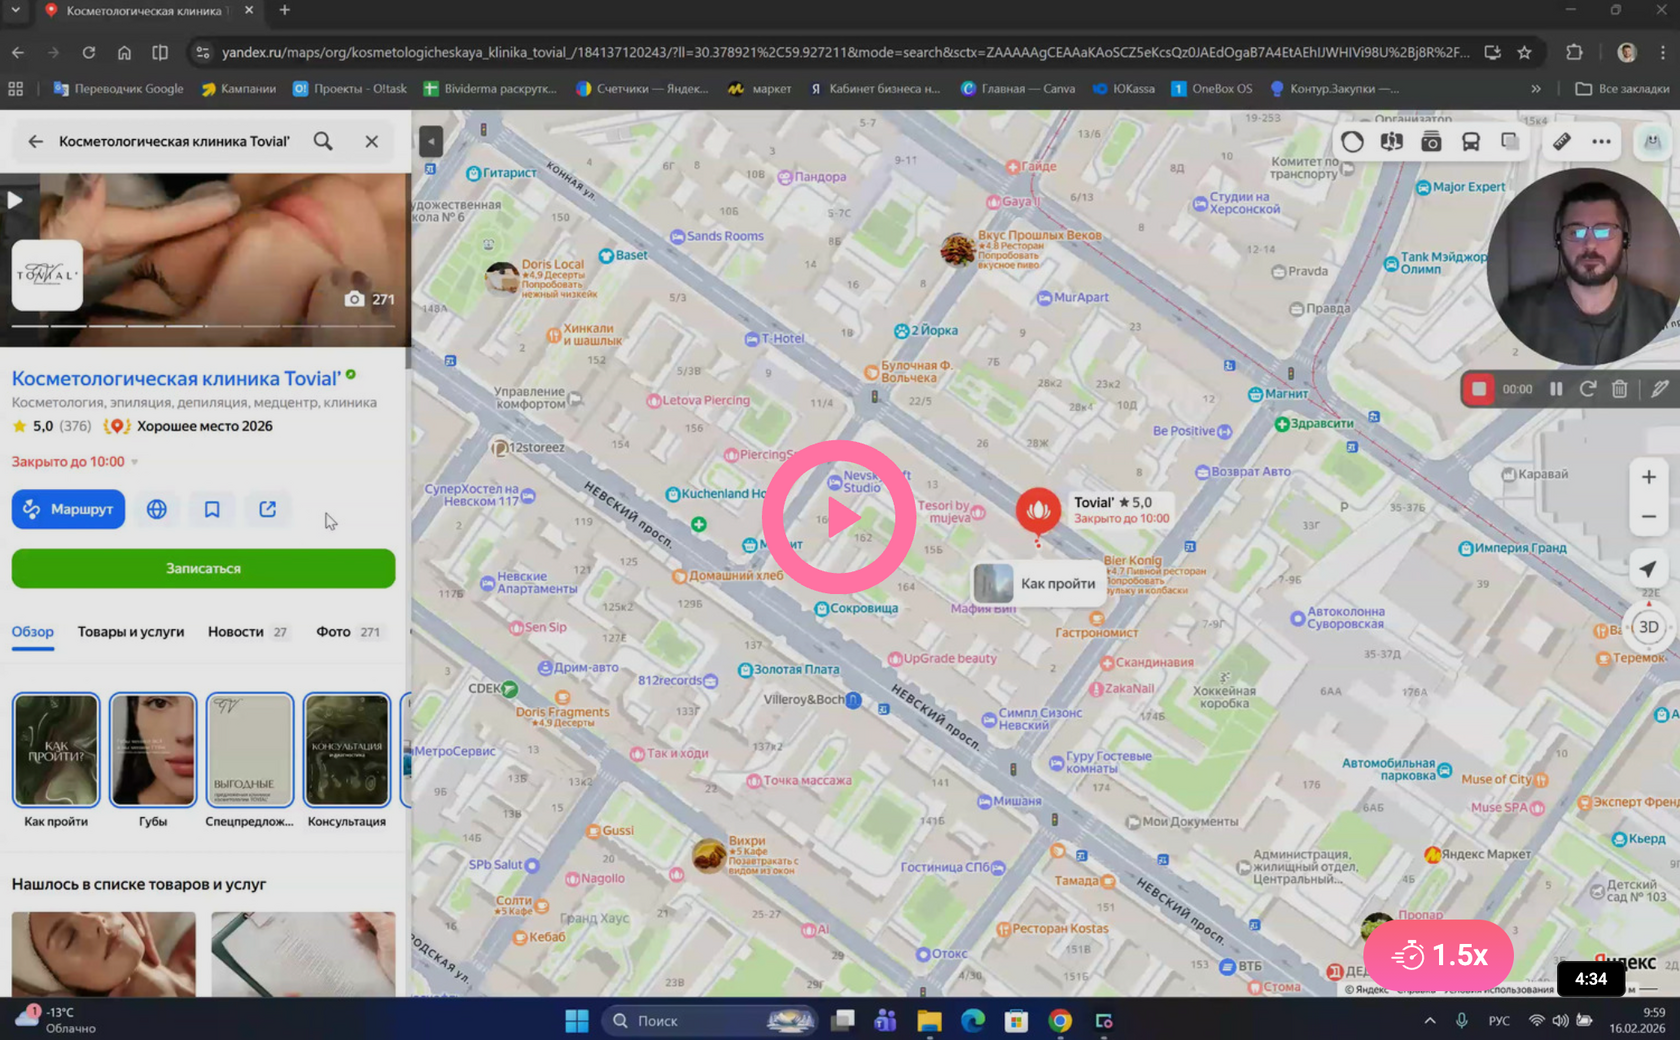
Task: Open the camera photo counter showing 271
Action: (x=369, y=299)
